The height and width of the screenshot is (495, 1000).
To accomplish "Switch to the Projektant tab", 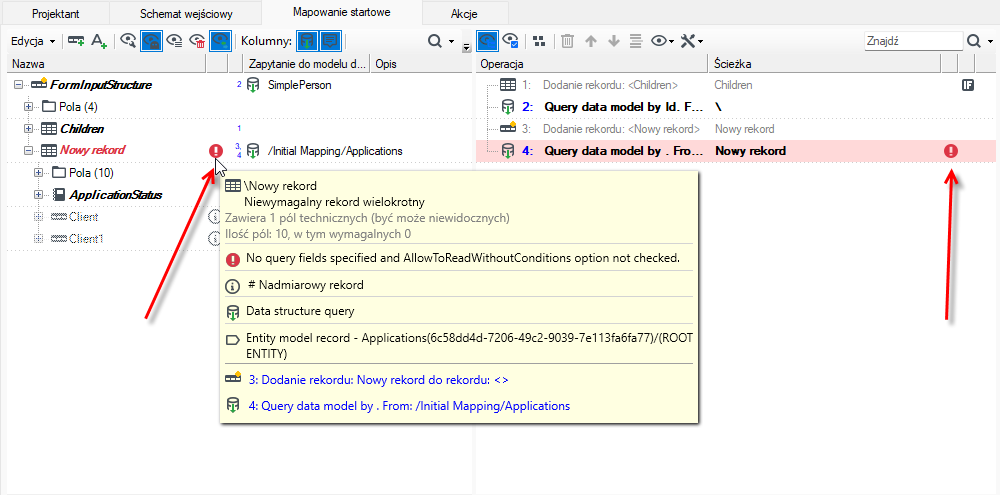I will coord(56,13).
